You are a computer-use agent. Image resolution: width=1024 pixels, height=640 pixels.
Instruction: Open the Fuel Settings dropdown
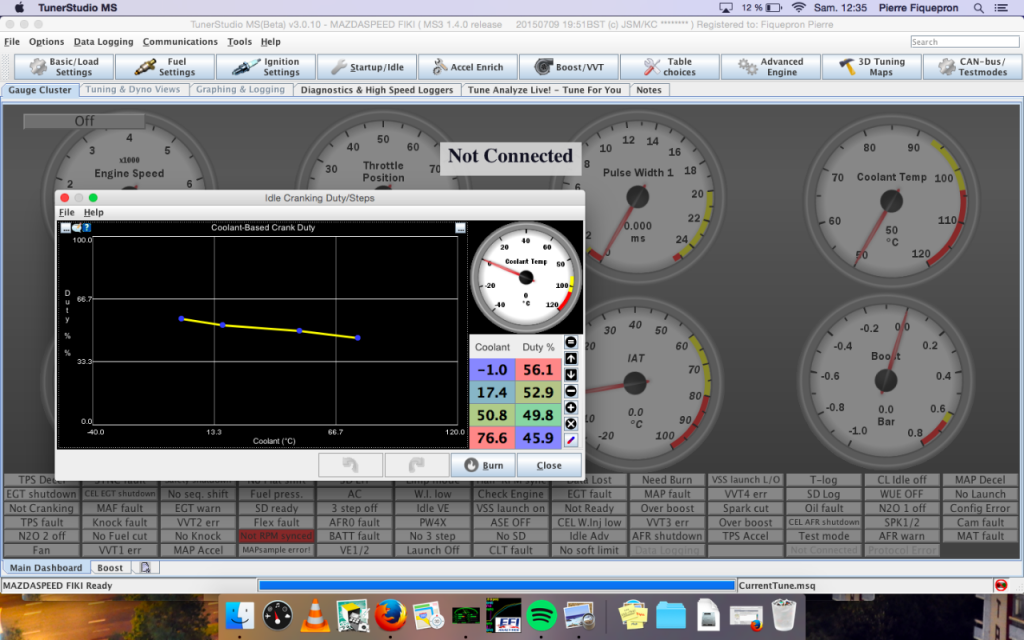coord(165,67)
